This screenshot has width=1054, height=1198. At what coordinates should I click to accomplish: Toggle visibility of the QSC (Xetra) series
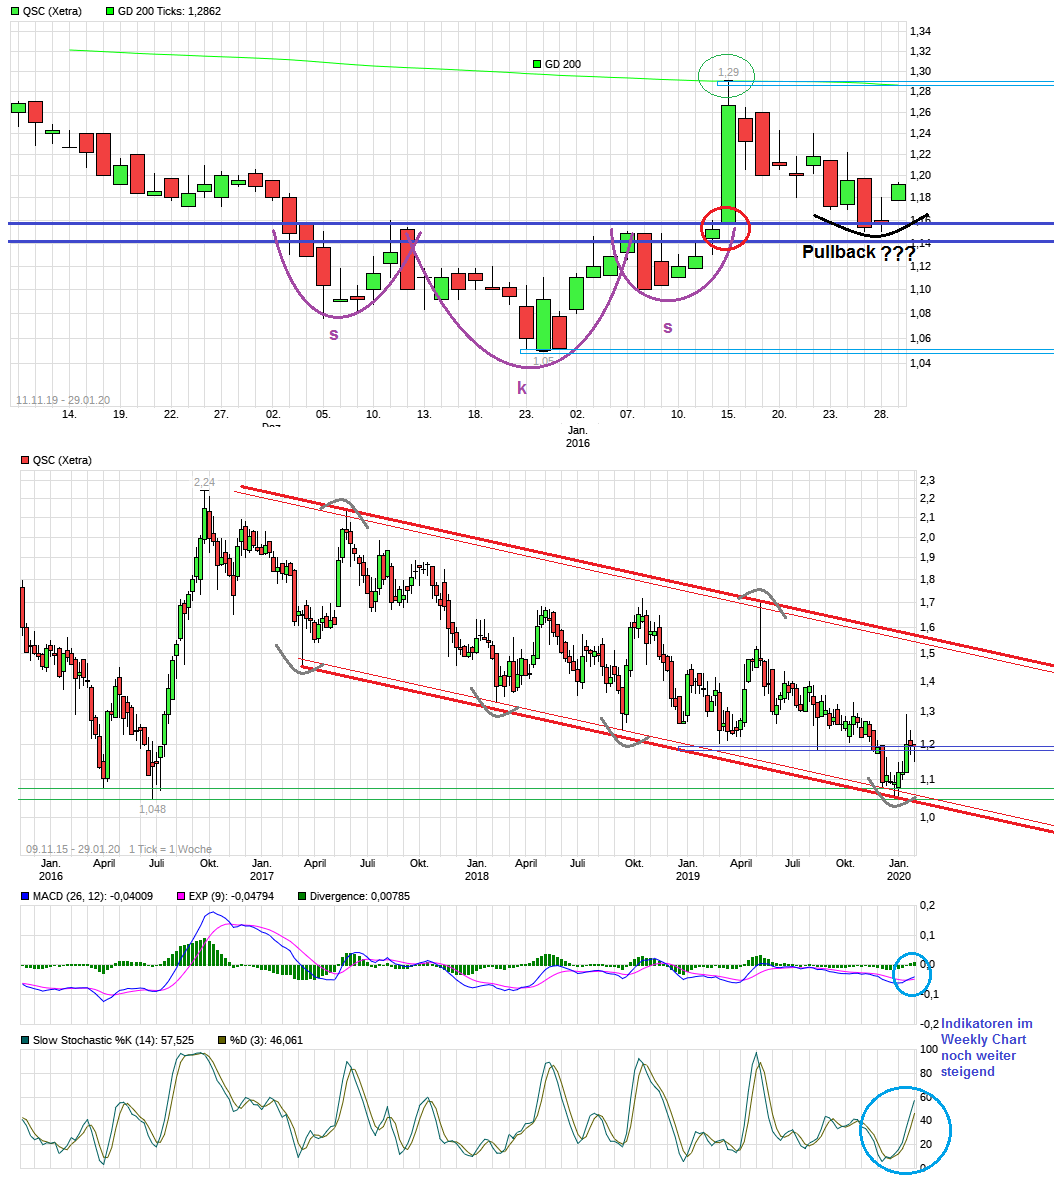pyautogui.click(x=24, y=460)
